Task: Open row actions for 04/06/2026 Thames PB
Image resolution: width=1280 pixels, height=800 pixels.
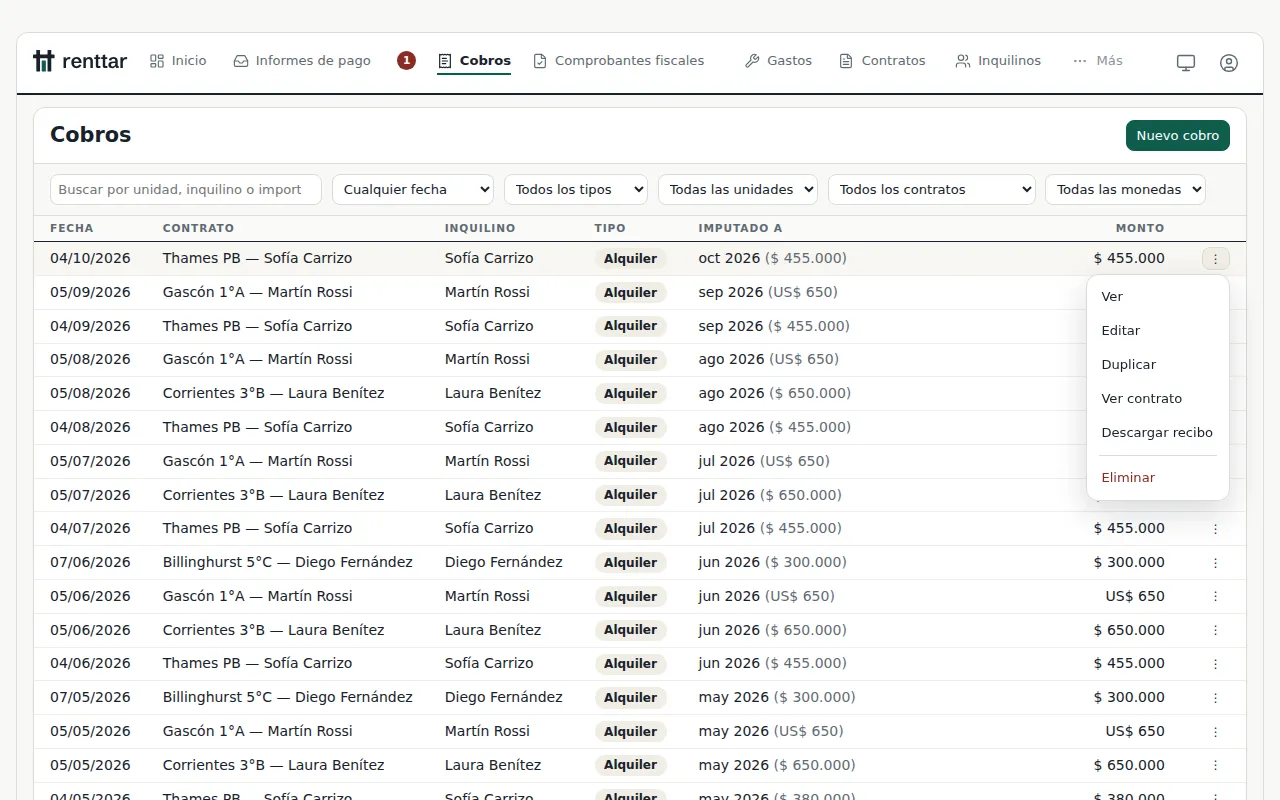Action: 1216,664
